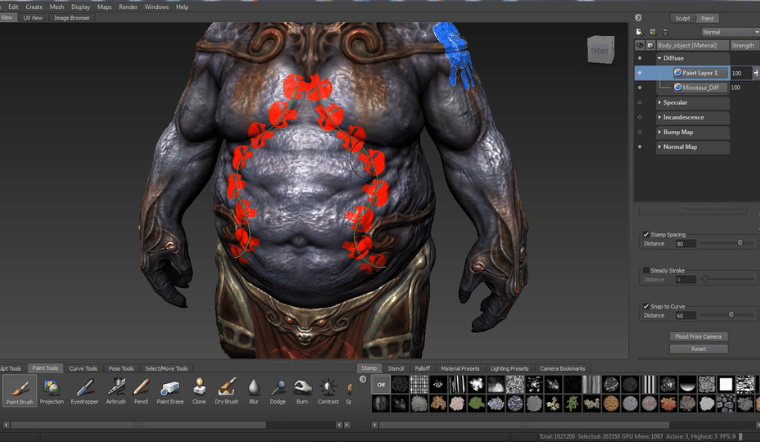760x442 pixels.
Task: Click the Paint Layer 1 strength field
Action: pyautogui.click(x=740, y=73)
